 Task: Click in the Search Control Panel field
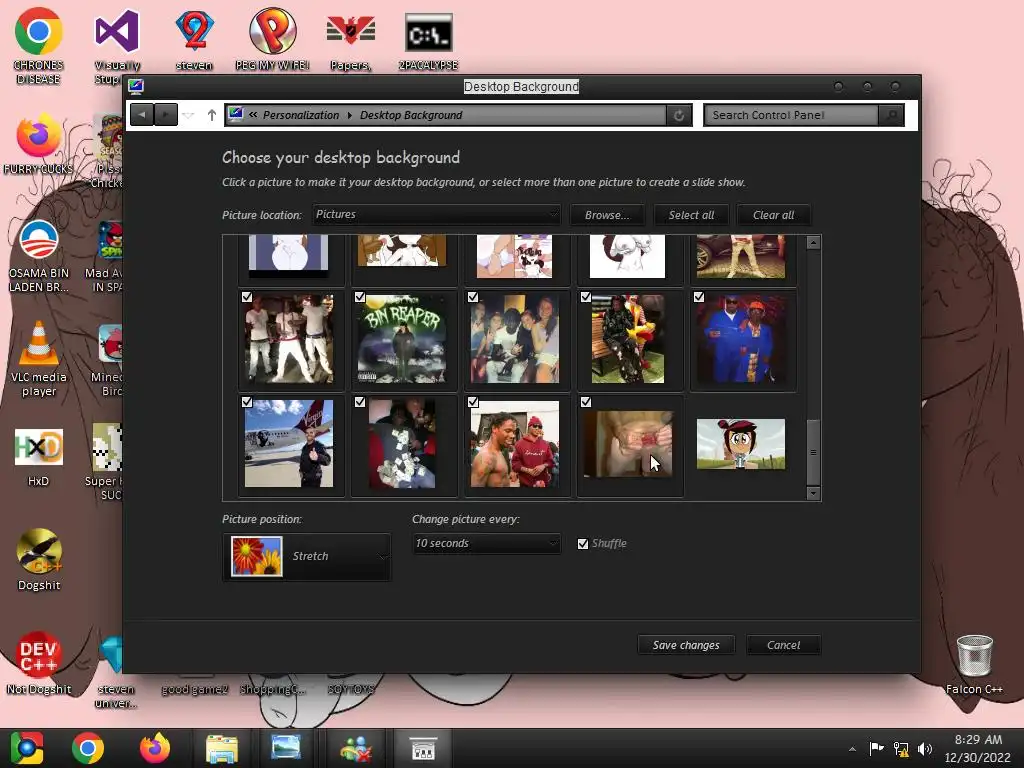coord(791,115)
